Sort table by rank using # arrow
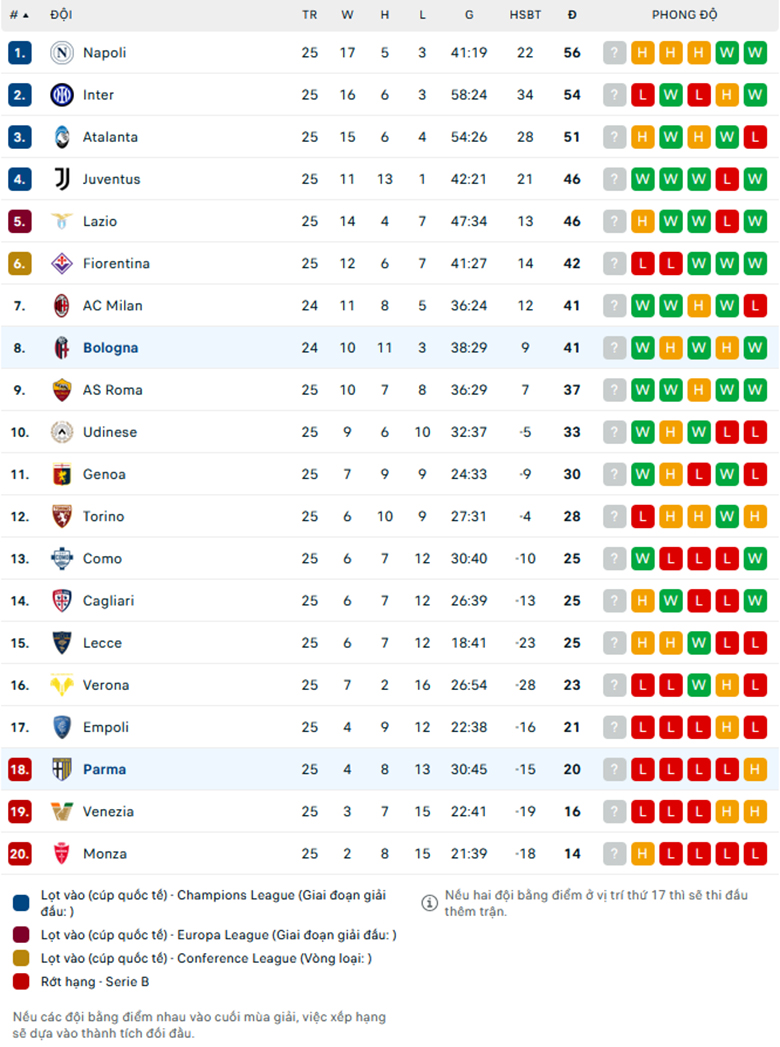 (19, 15)
